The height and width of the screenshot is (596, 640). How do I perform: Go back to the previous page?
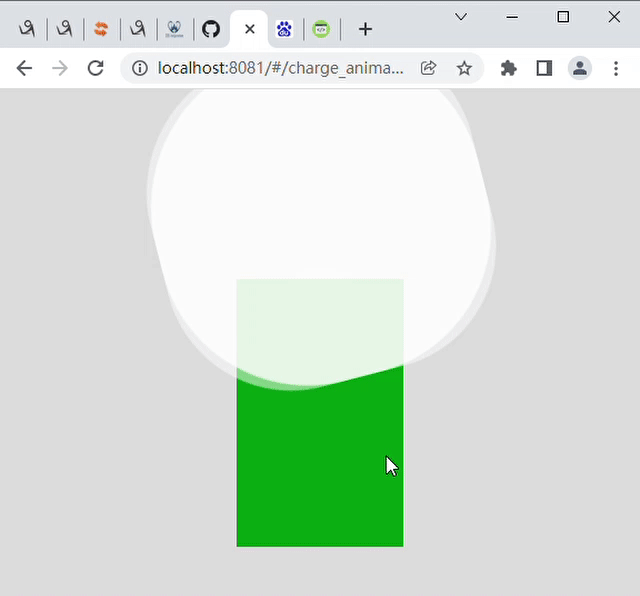[24, 68]
